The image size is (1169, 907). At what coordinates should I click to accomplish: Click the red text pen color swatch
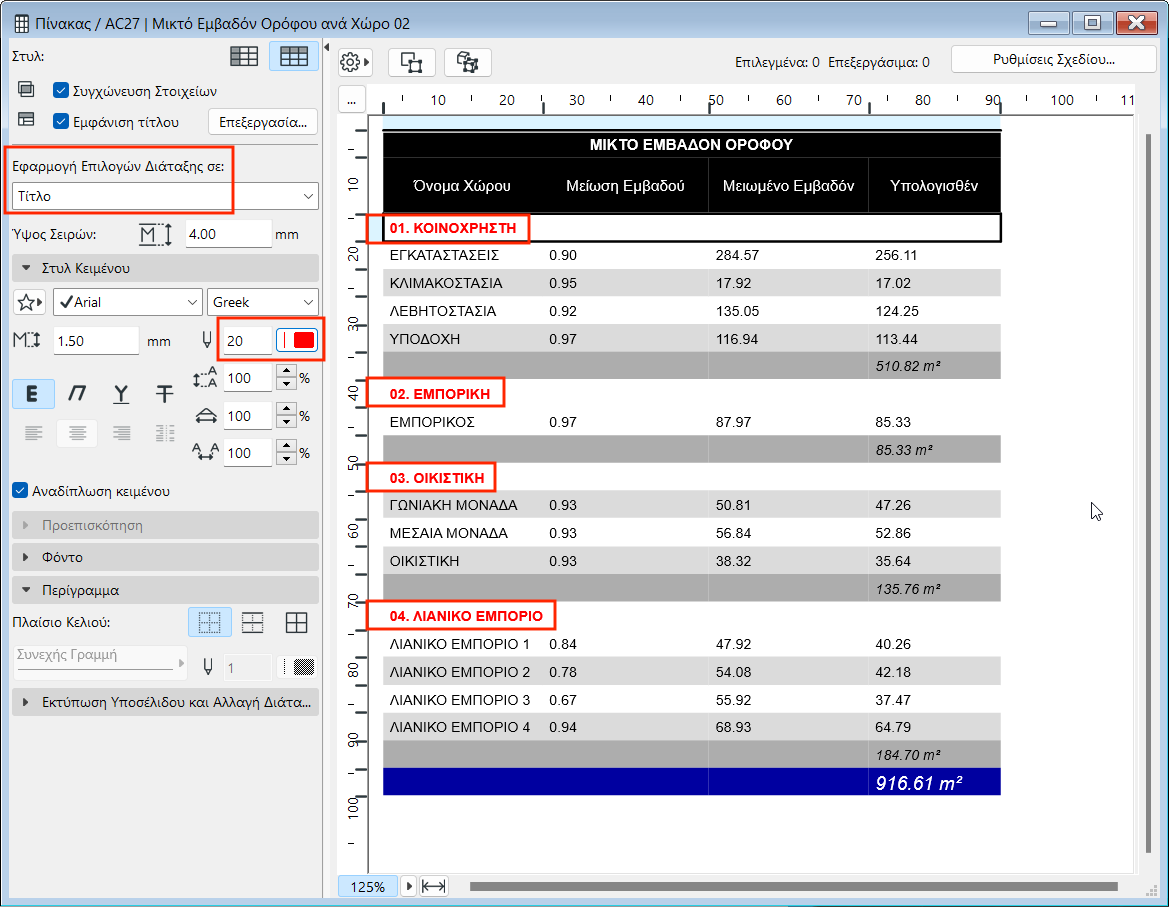coord(304,341)
